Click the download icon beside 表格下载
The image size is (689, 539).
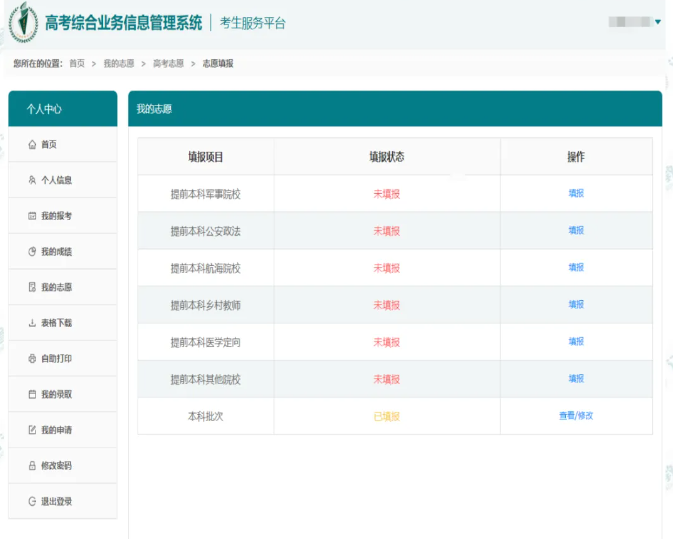[32, 323]
